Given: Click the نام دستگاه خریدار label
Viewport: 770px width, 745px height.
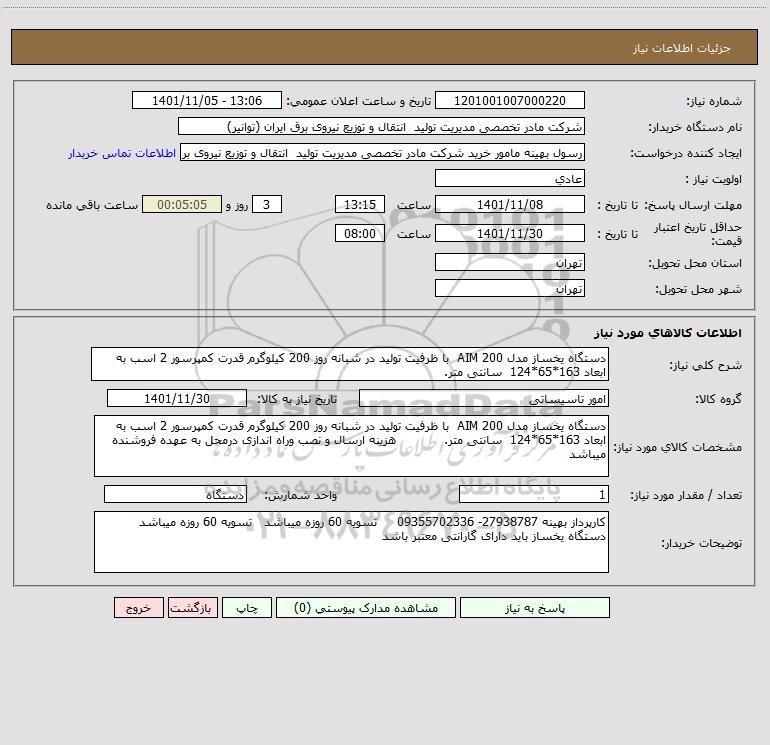Looking at the screenshot, I should click(x=695, y=127).
